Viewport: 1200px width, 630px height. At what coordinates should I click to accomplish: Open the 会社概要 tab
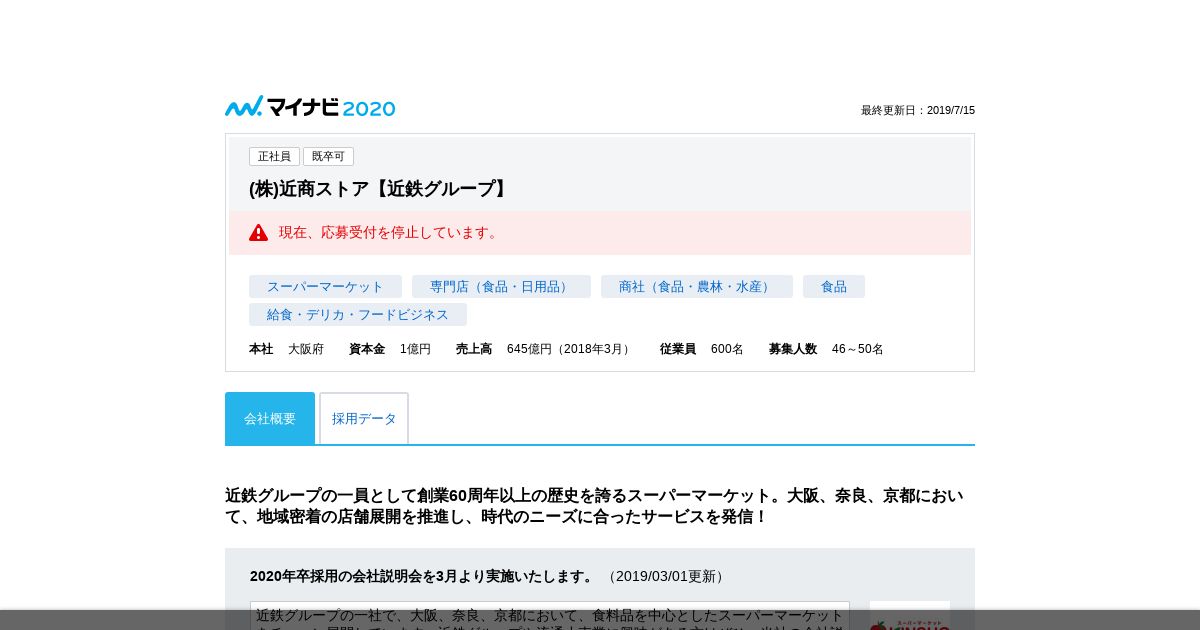(x=270, y=418)
